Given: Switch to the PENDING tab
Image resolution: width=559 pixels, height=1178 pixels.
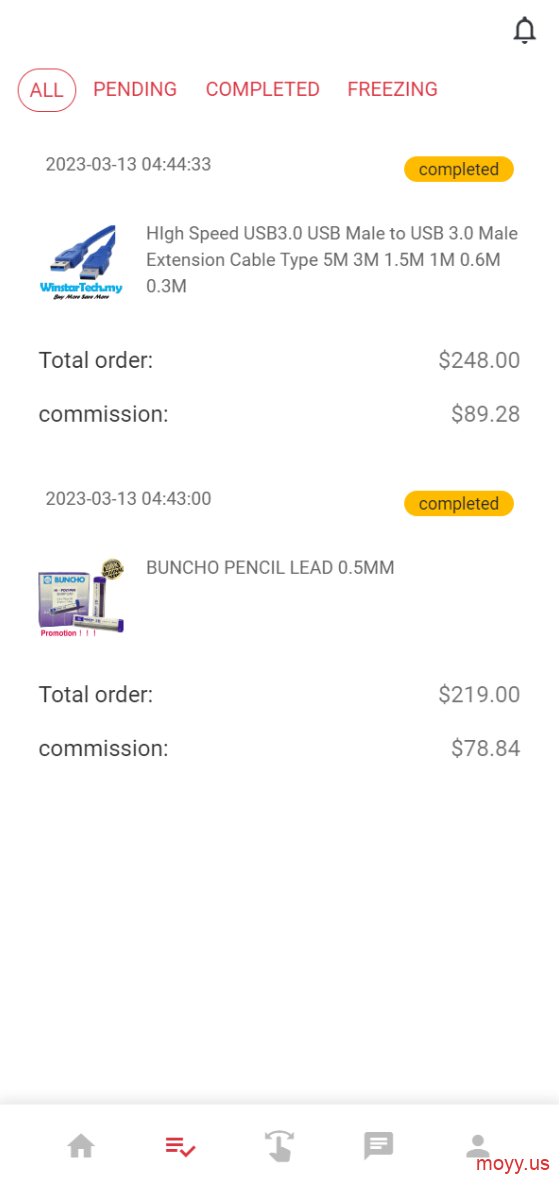Looking at the screenshot, I should click(135, 89).
